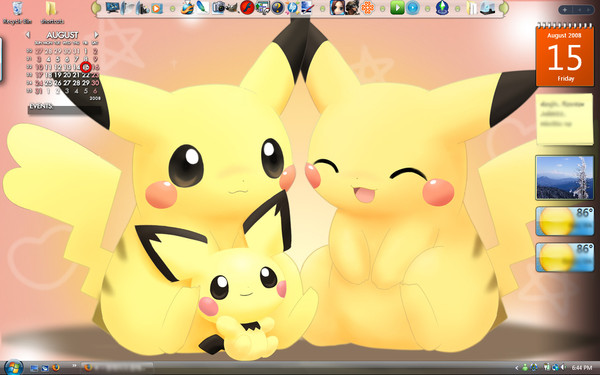
Task: Launch GIMP from the dock
Action: 232,8
